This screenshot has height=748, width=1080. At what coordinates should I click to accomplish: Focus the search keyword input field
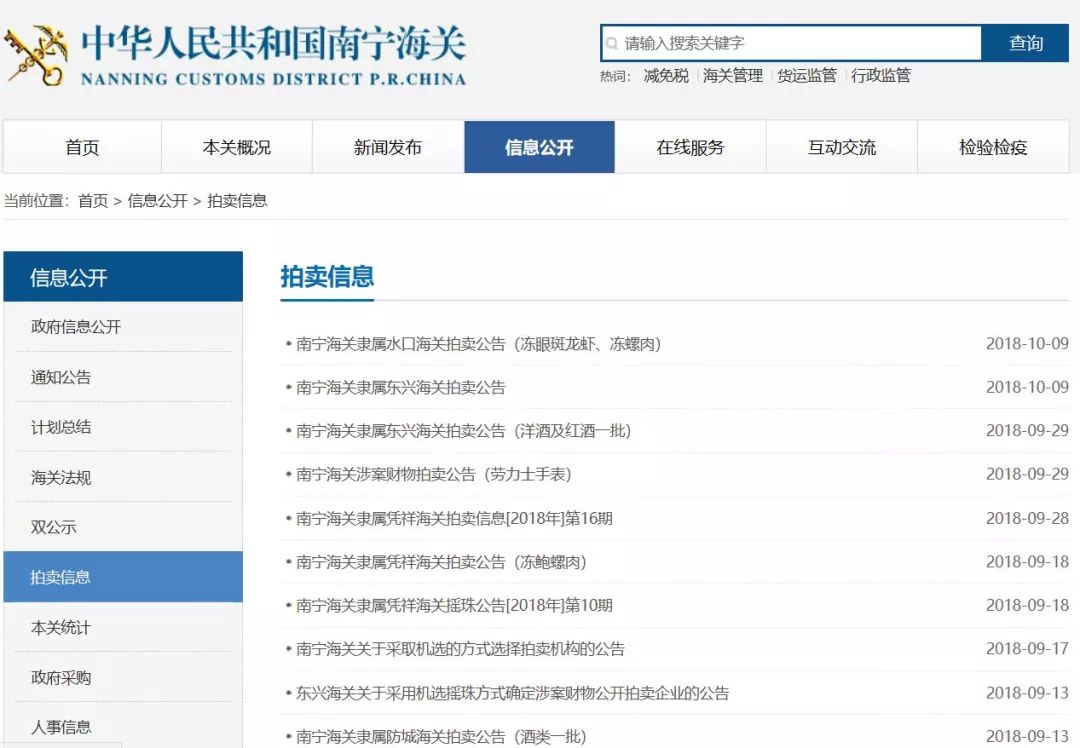tap(791, 43)
